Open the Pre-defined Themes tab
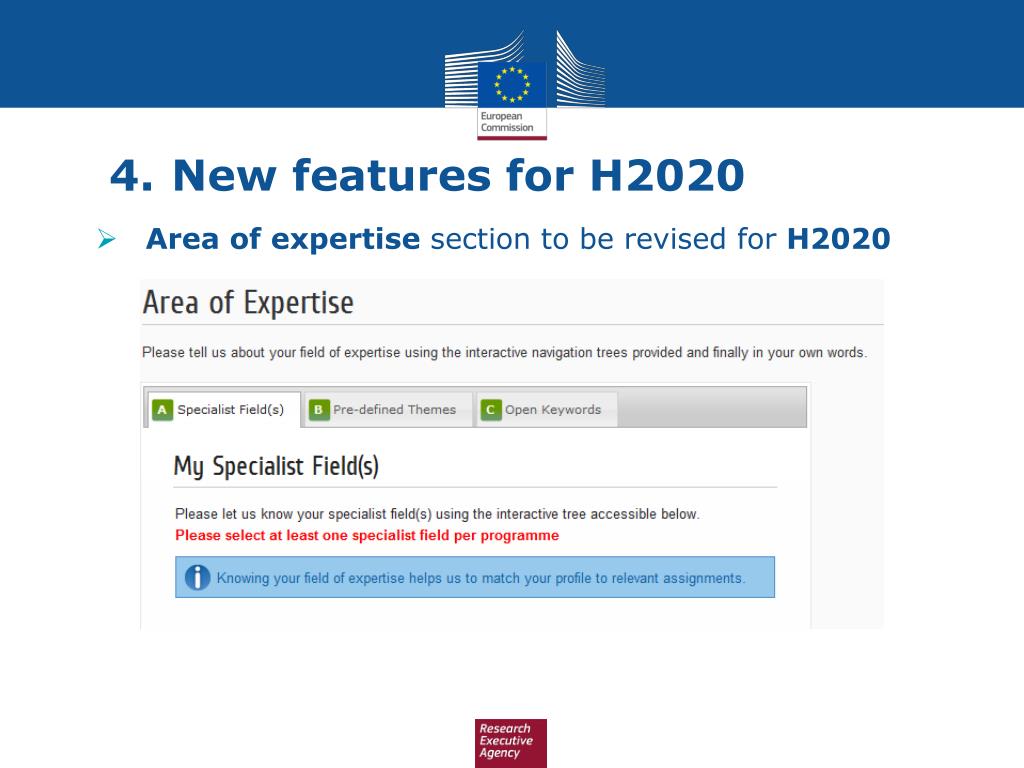Screen dimensions: 1024x768 389,409
